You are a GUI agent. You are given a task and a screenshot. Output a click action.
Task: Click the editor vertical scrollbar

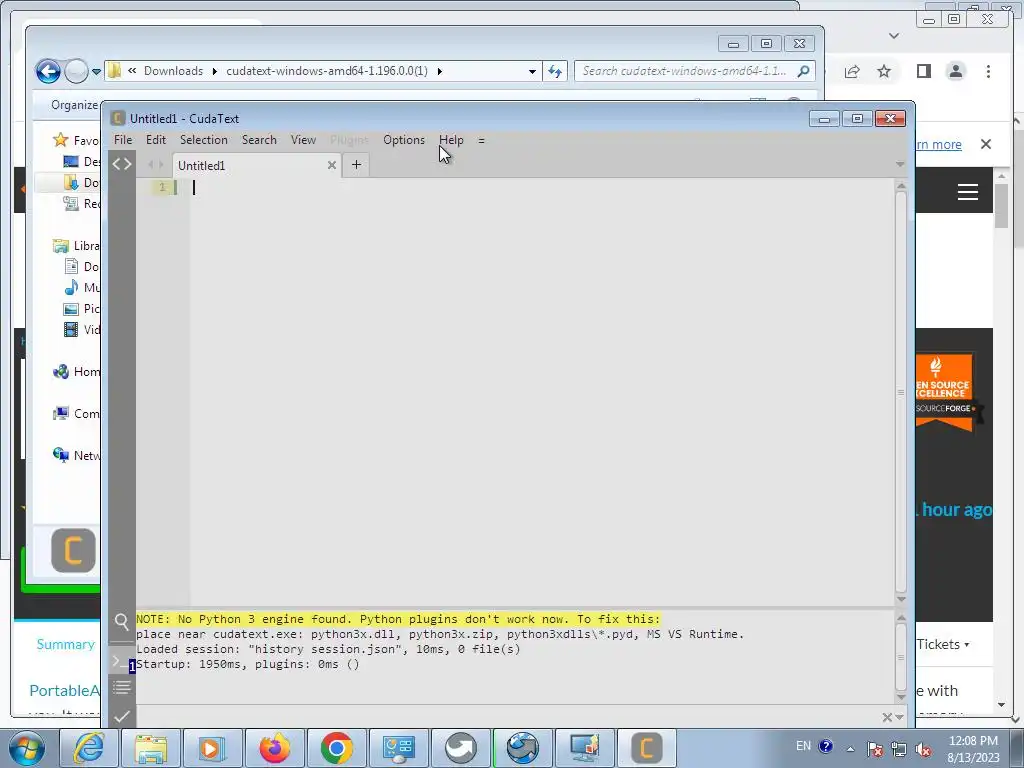[901, 392]
